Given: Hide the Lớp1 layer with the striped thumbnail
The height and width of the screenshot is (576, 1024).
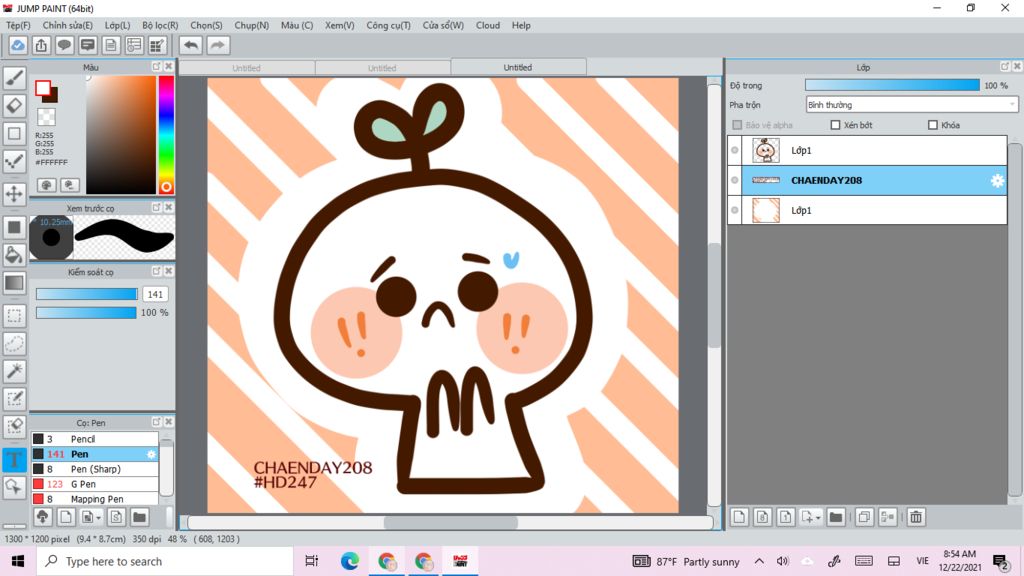Looking at the screenshot, I should (735, 210).
